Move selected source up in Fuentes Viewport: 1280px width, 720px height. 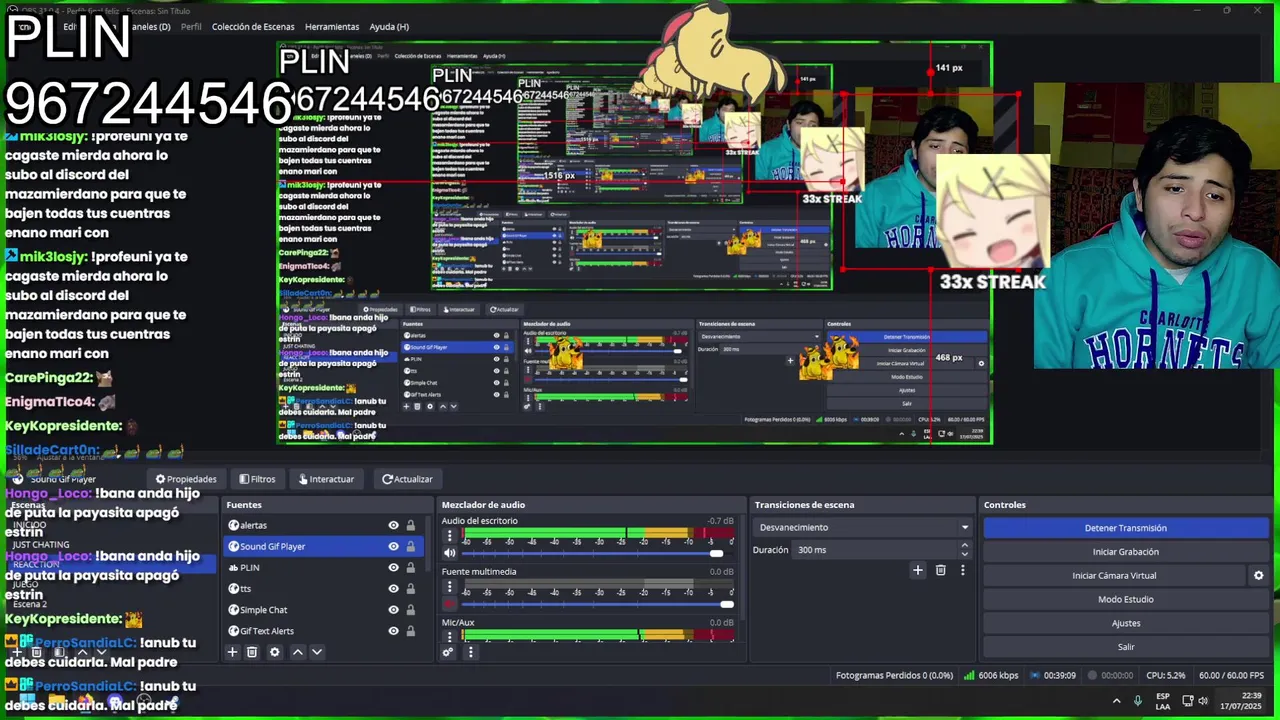coord(297,652)
